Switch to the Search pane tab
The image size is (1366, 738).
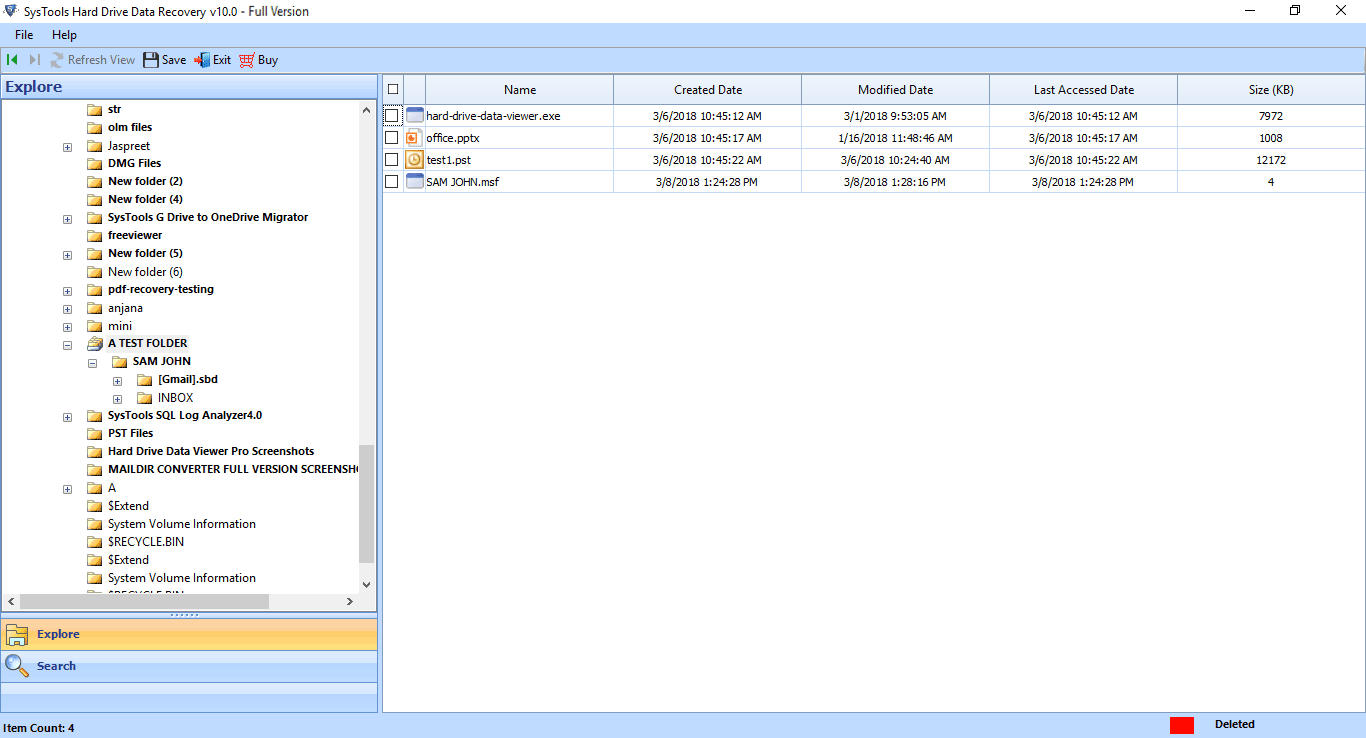click(189, 666)
